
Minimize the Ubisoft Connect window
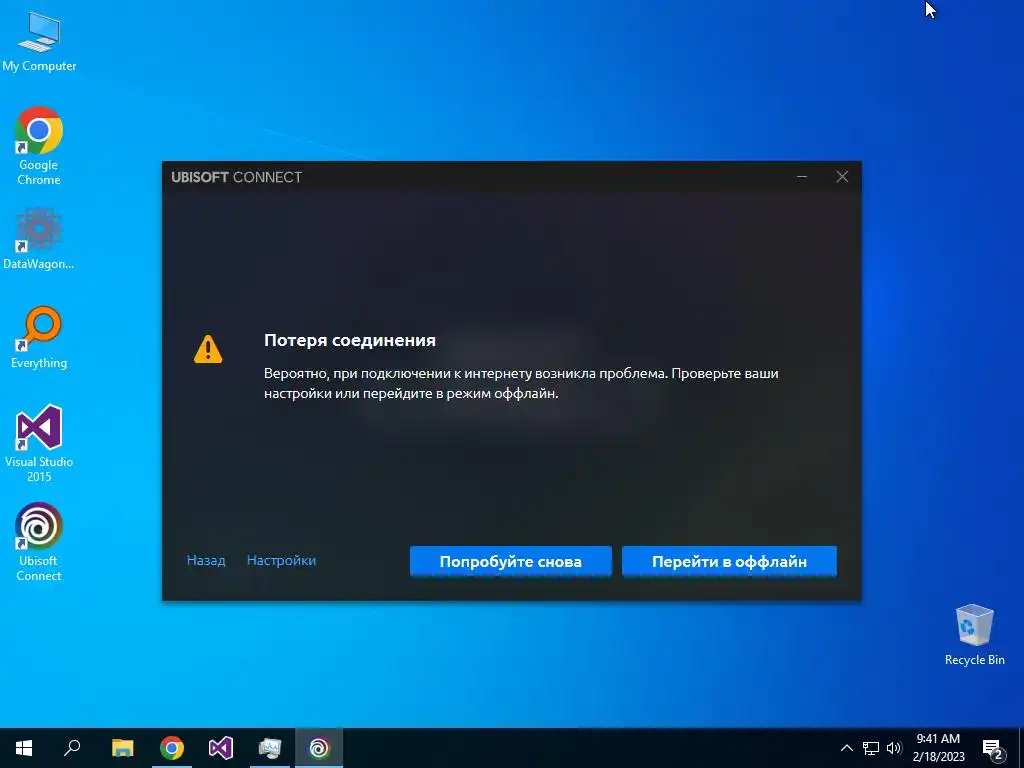pyautogui.click(x=802, y=177)
